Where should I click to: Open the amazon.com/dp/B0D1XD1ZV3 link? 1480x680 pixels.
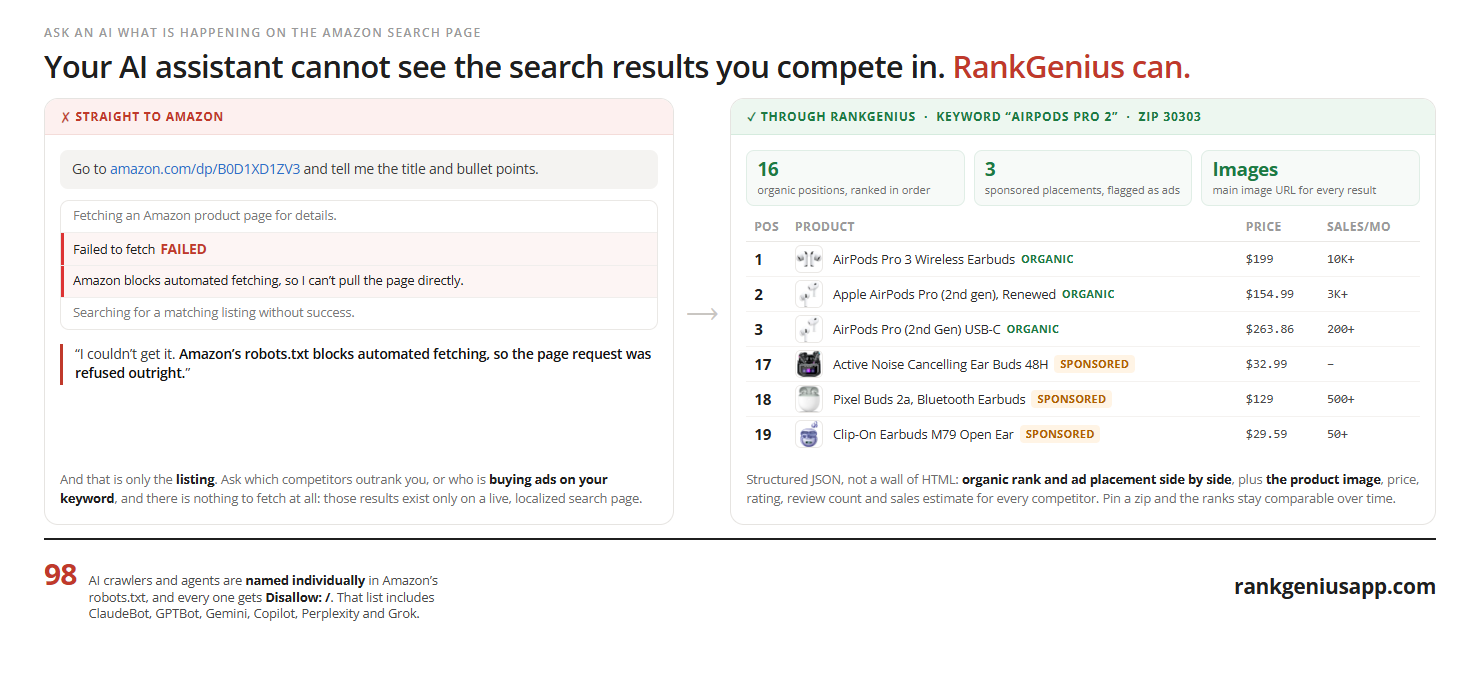[x=205, y=169]
